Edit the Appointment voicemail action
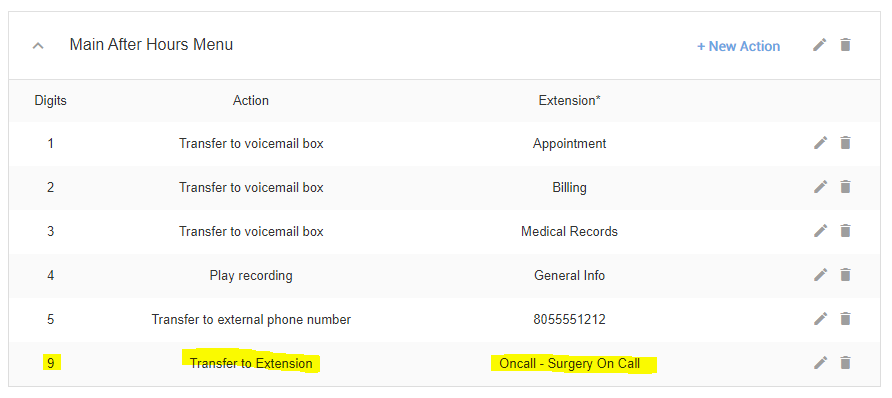892x398 pixels. pyautogui.click(x=820, y=143)
